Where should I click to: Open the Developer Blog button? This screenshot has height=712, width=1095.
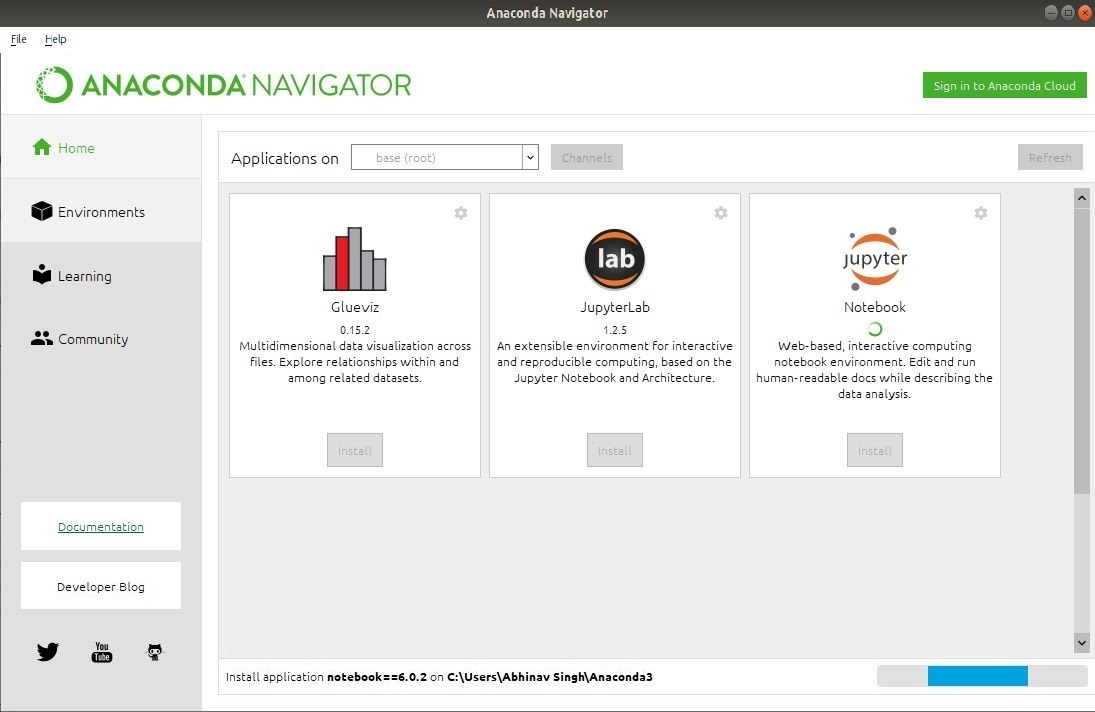[x=101, y=586]
